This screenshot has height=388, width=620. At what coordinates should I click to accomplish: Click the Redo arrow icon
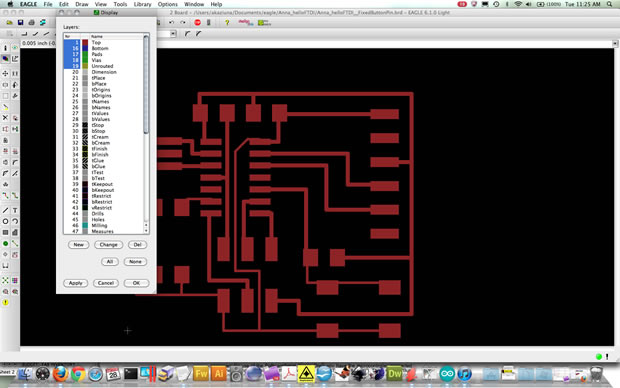click(182, 23)
